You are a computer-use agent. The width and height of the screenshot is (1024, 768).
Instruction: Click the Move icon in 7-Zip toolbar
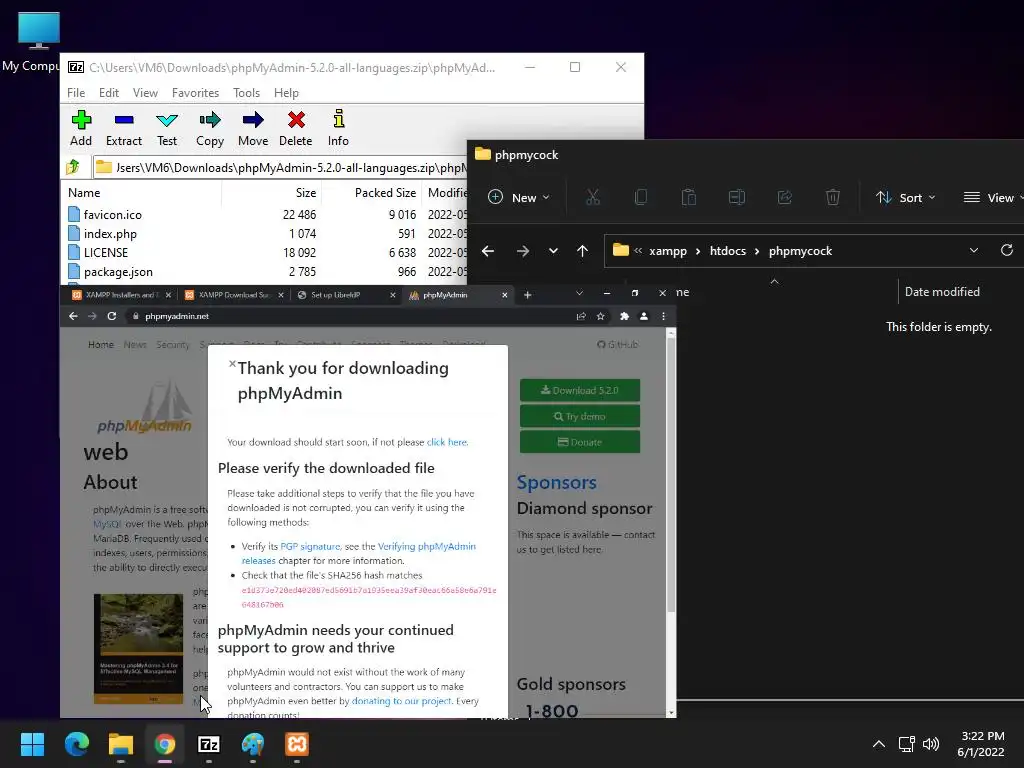coord(253,128)
